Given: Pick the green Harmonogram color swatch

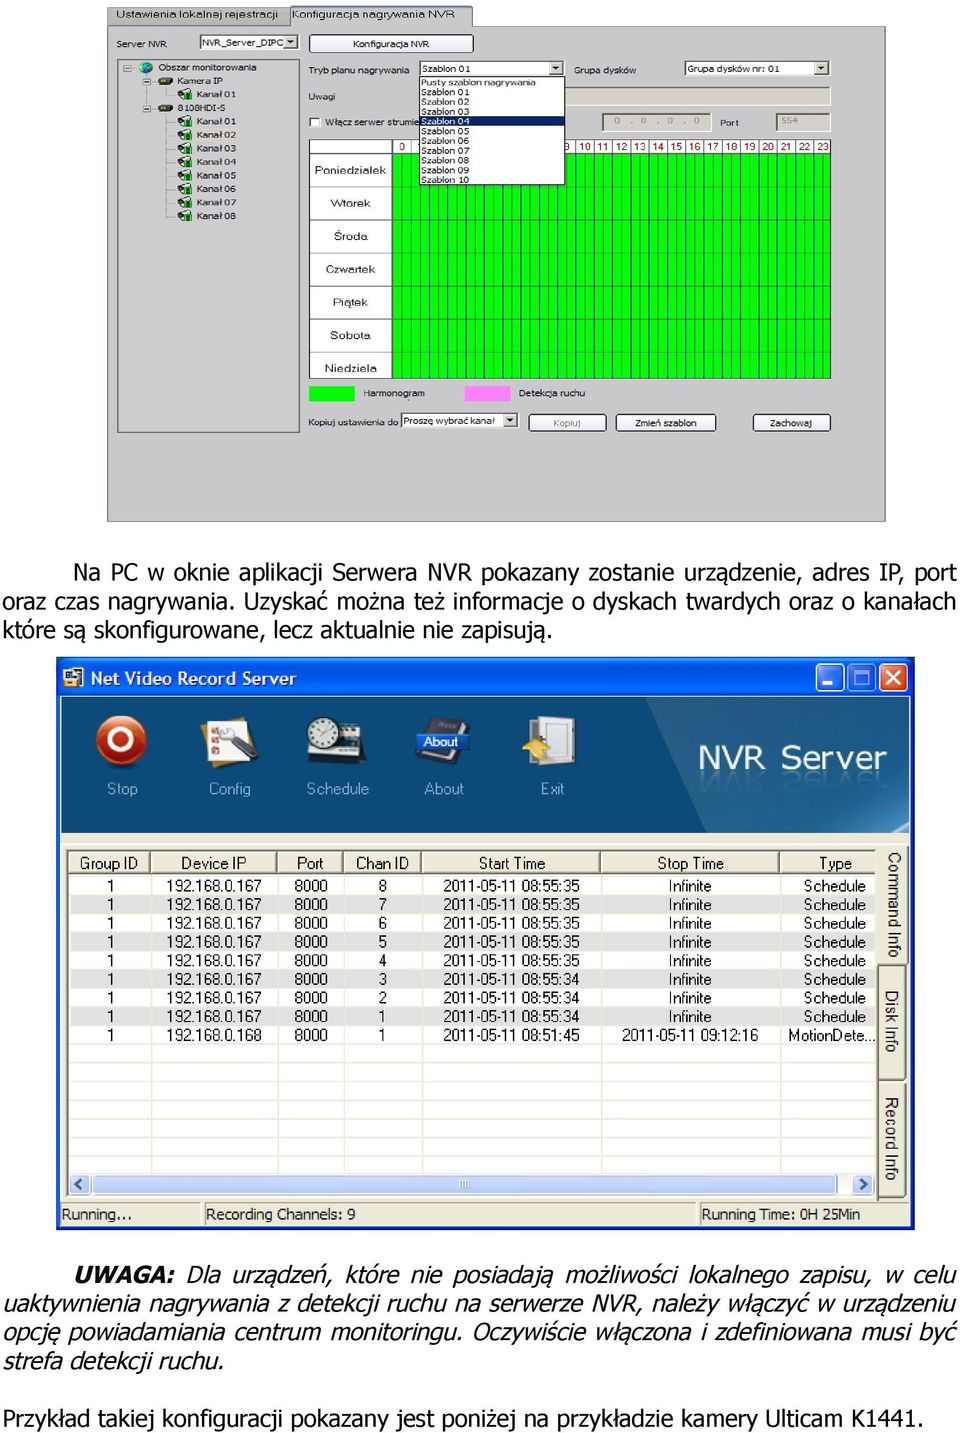Looking at the screenshot, I should click(x=332, y=393).
